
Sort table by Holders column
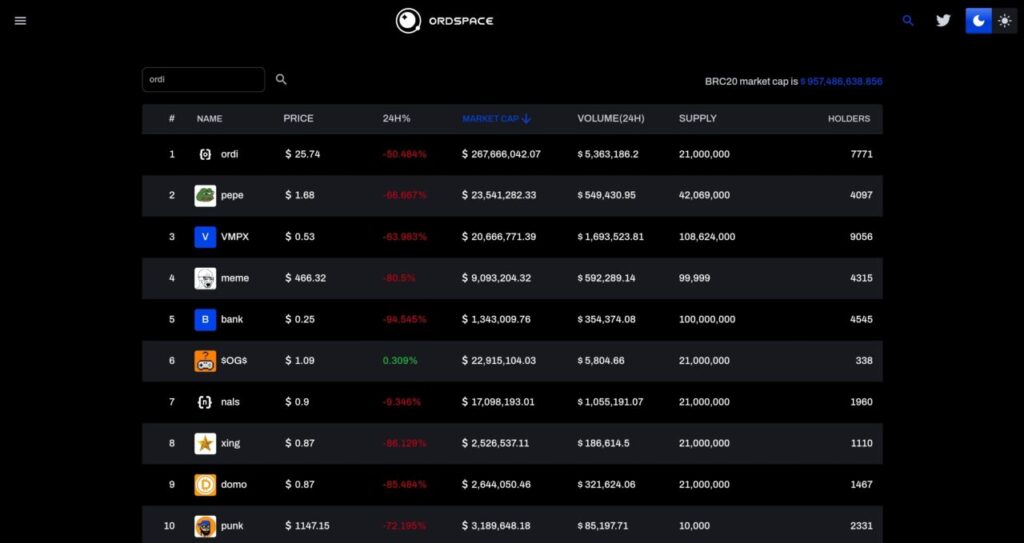(848, 118)
